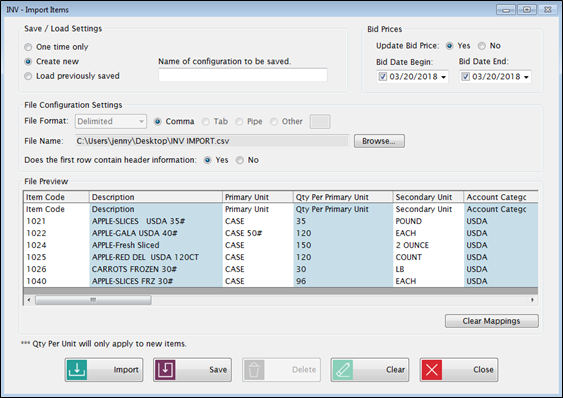Viewport: 563px width, 398px height.
Task: Click the quantity 150 cell
Action: 343,245
